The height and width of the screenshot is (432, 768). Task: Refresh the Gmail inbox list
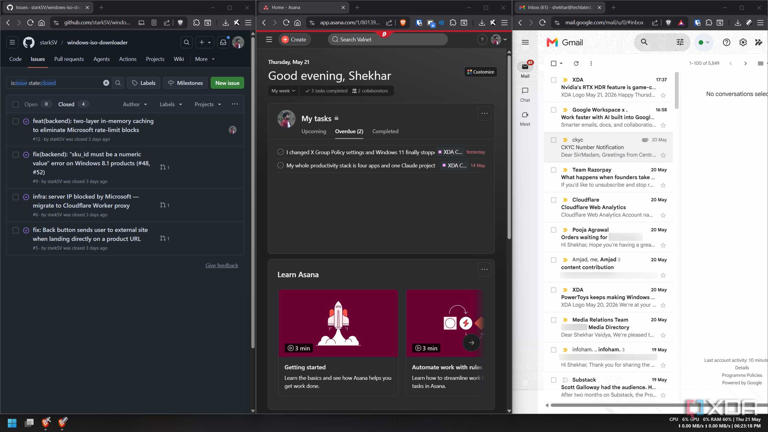coord(576,63)
